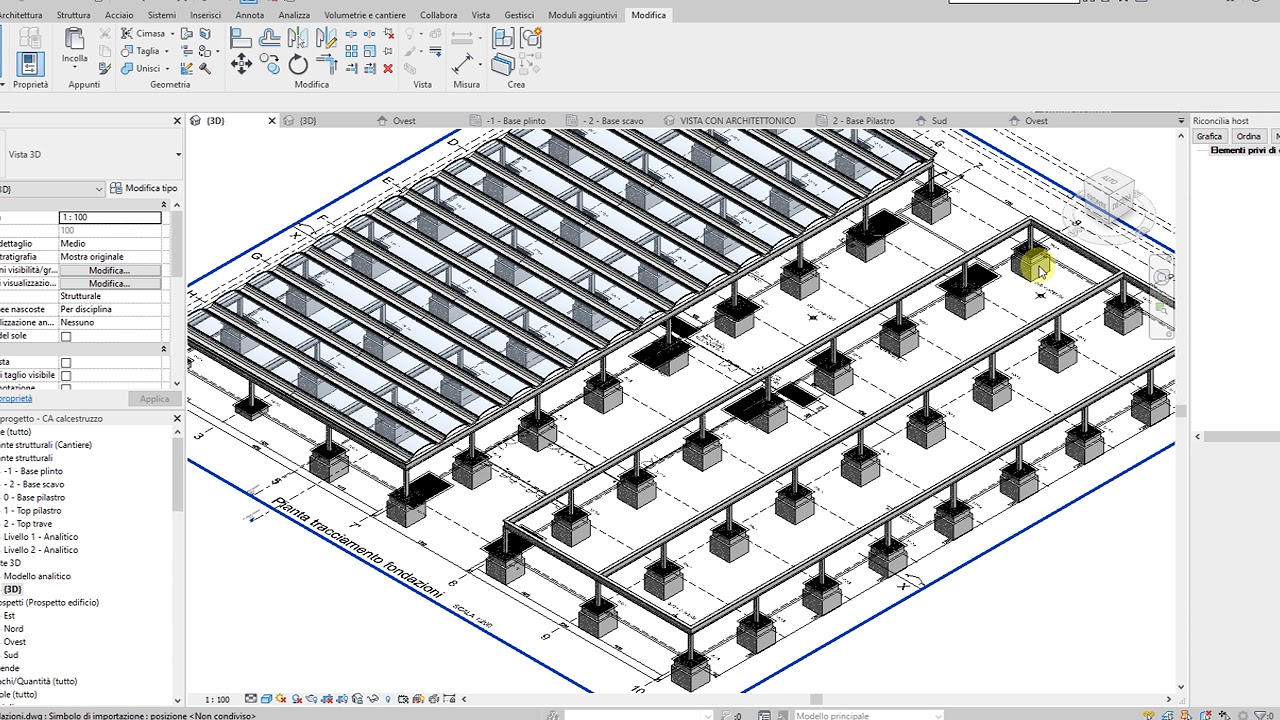Open the Proprietà properties palette icon
Viewport: 1280px width, 720px height.
29,63
